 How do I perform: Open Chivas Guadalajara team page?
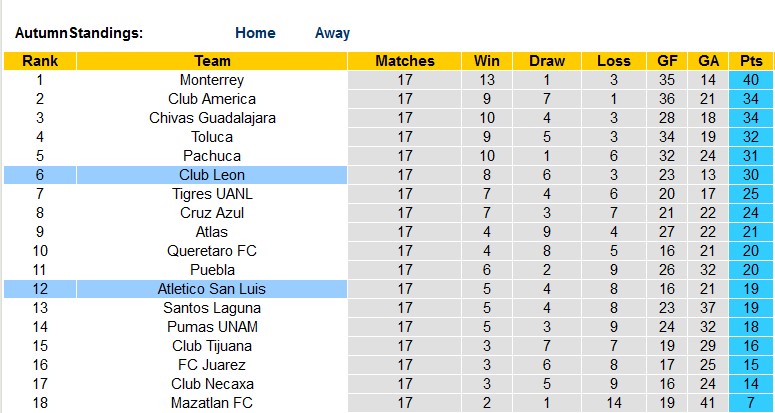click(212, 118)
